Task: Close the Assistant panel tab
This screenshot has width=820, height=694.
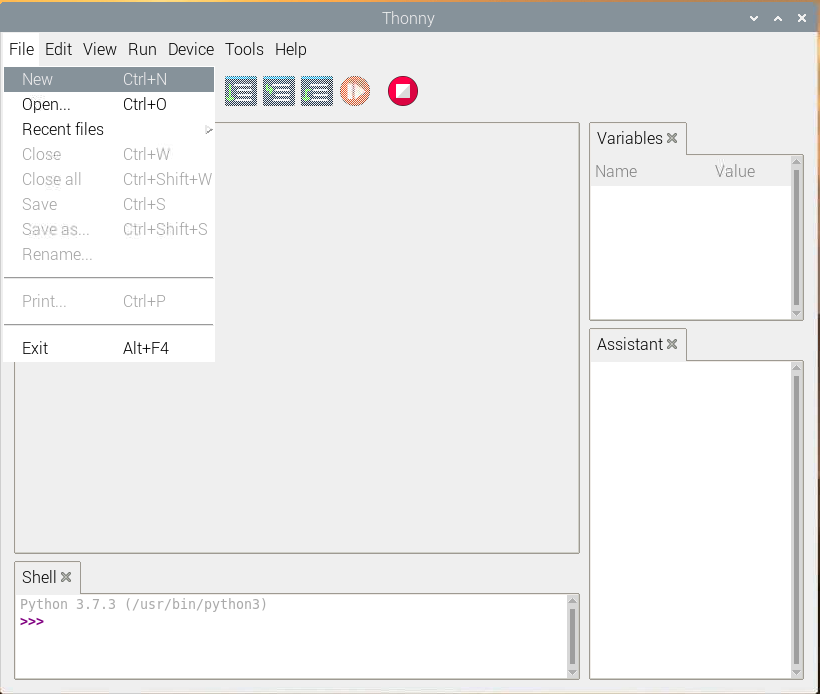Action: tap(672, 344)
